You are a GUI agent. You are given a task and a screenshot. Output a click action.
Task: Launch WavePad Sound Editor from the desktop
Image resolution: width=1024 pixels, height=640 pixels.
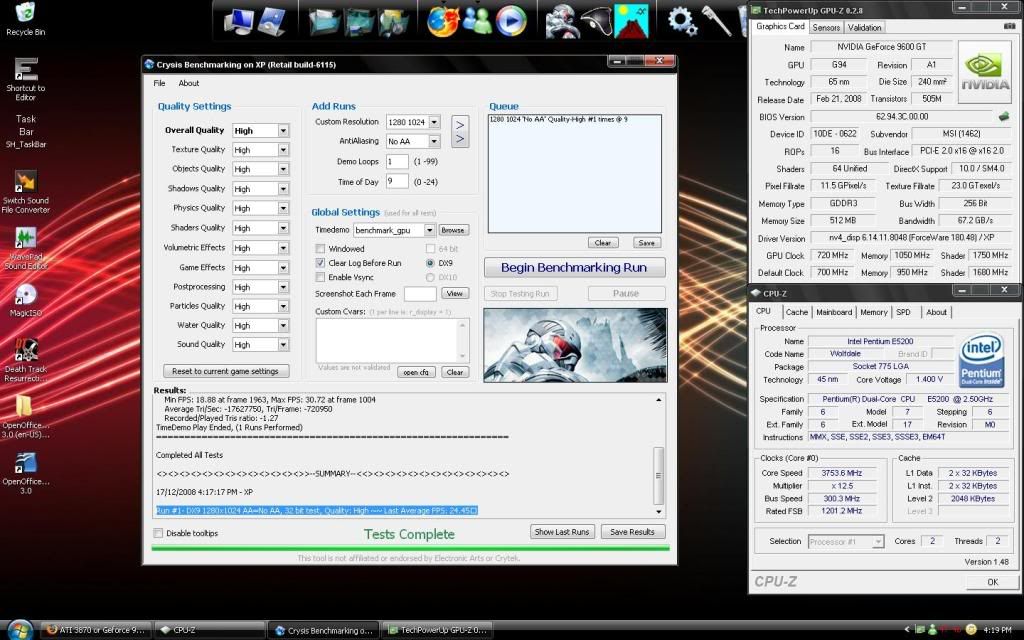25,238
